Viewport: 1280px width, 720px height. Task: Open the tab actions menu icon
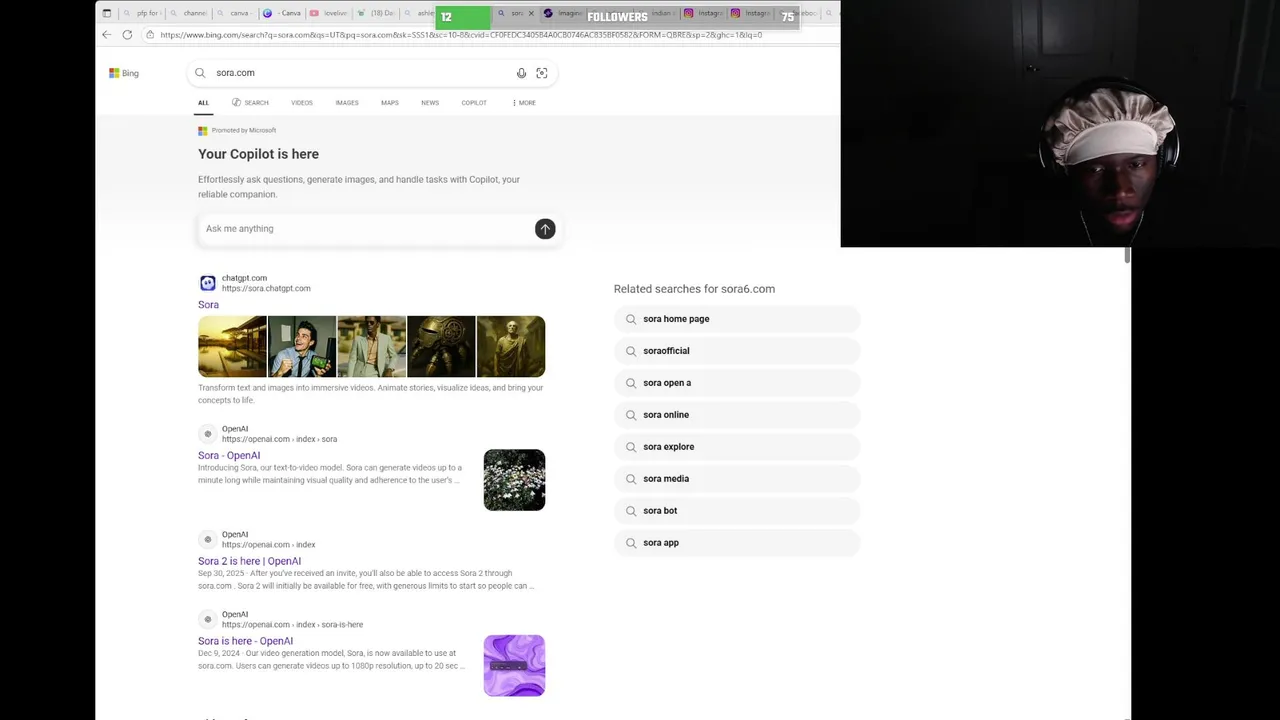107,13
